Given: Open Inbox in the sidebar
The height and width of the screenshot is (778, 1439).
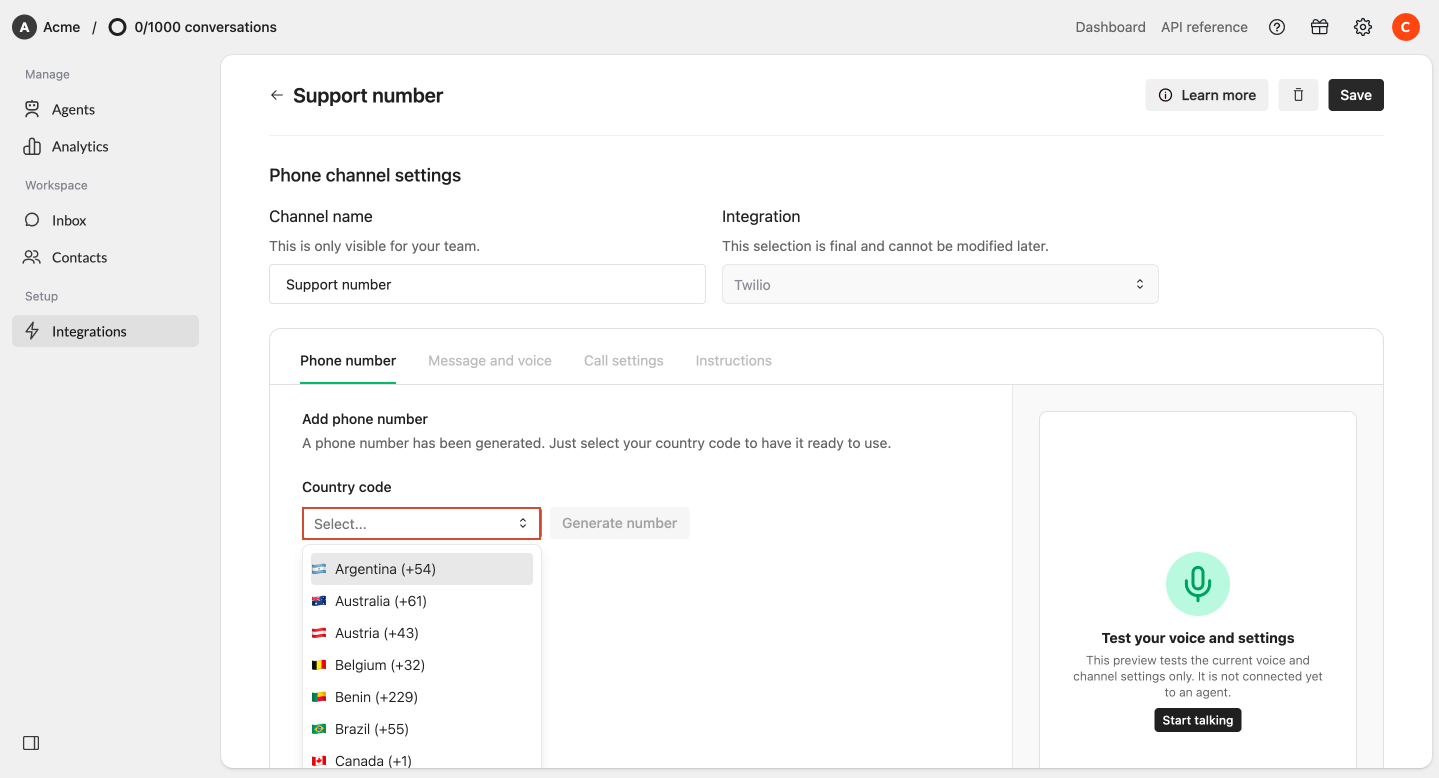Looking at the screenshot, I should click(x=105, y=220).
